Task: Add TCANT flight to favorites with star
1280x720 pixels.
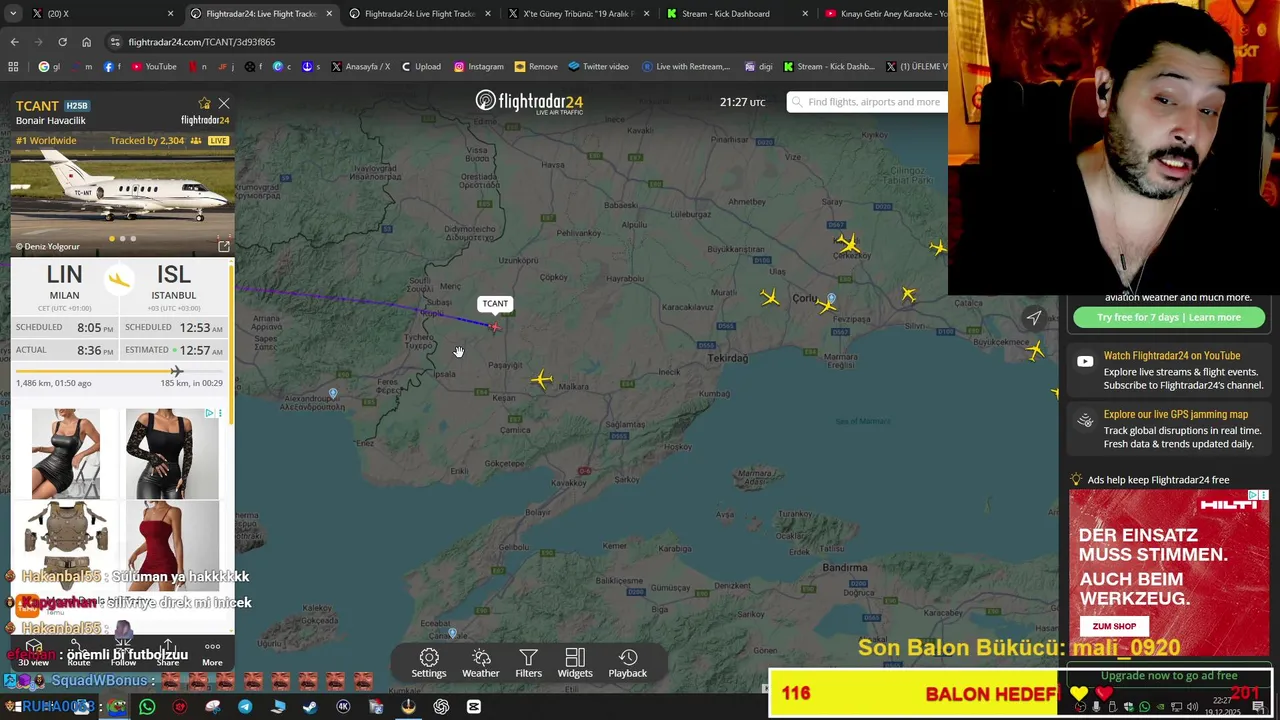Action: tap(205, 104)
